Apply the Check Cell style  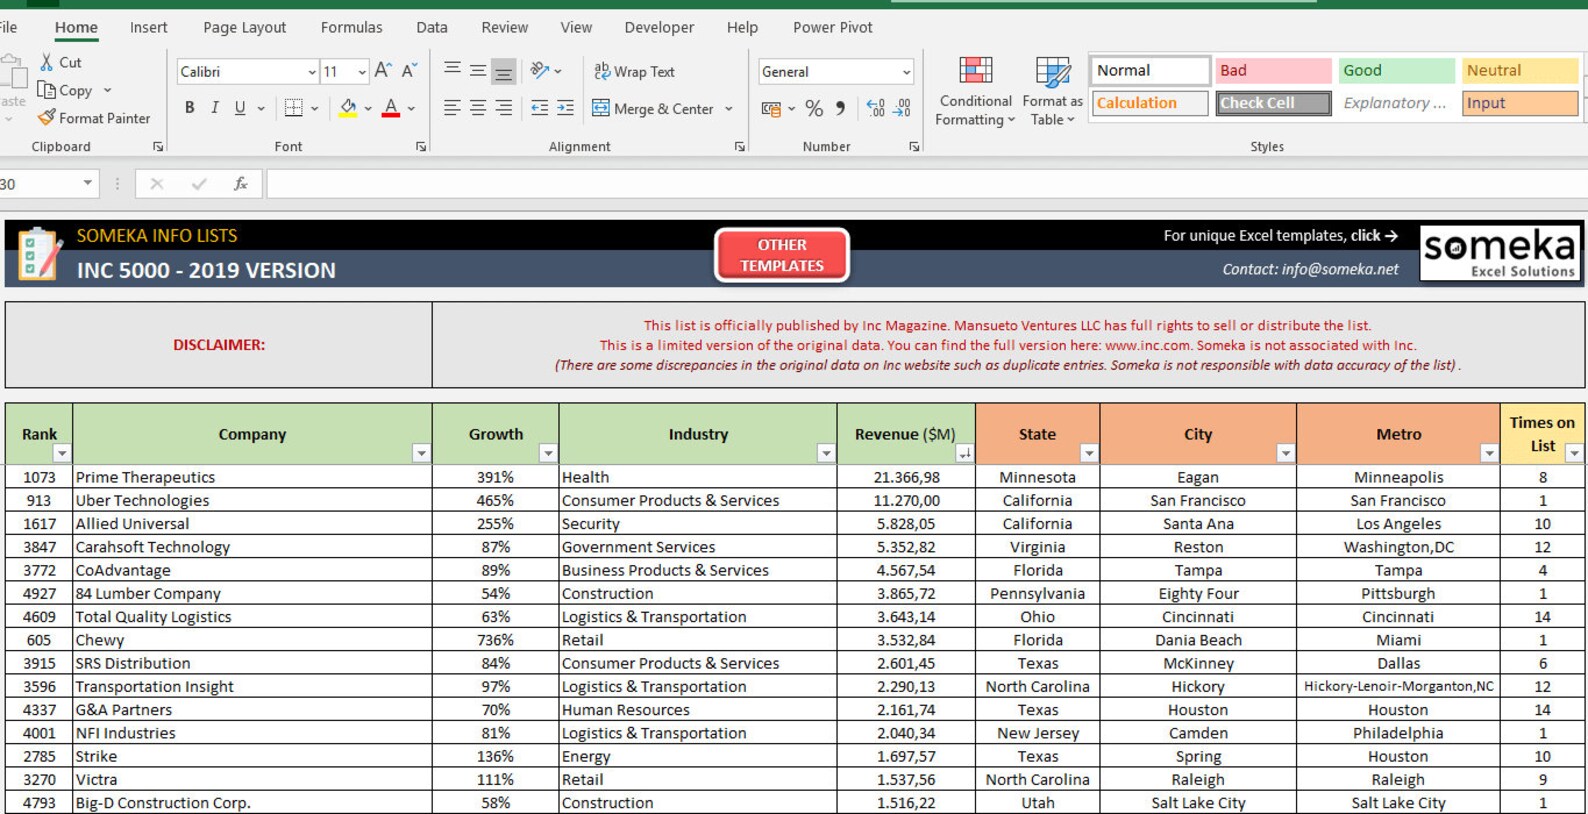(1273, 103)
